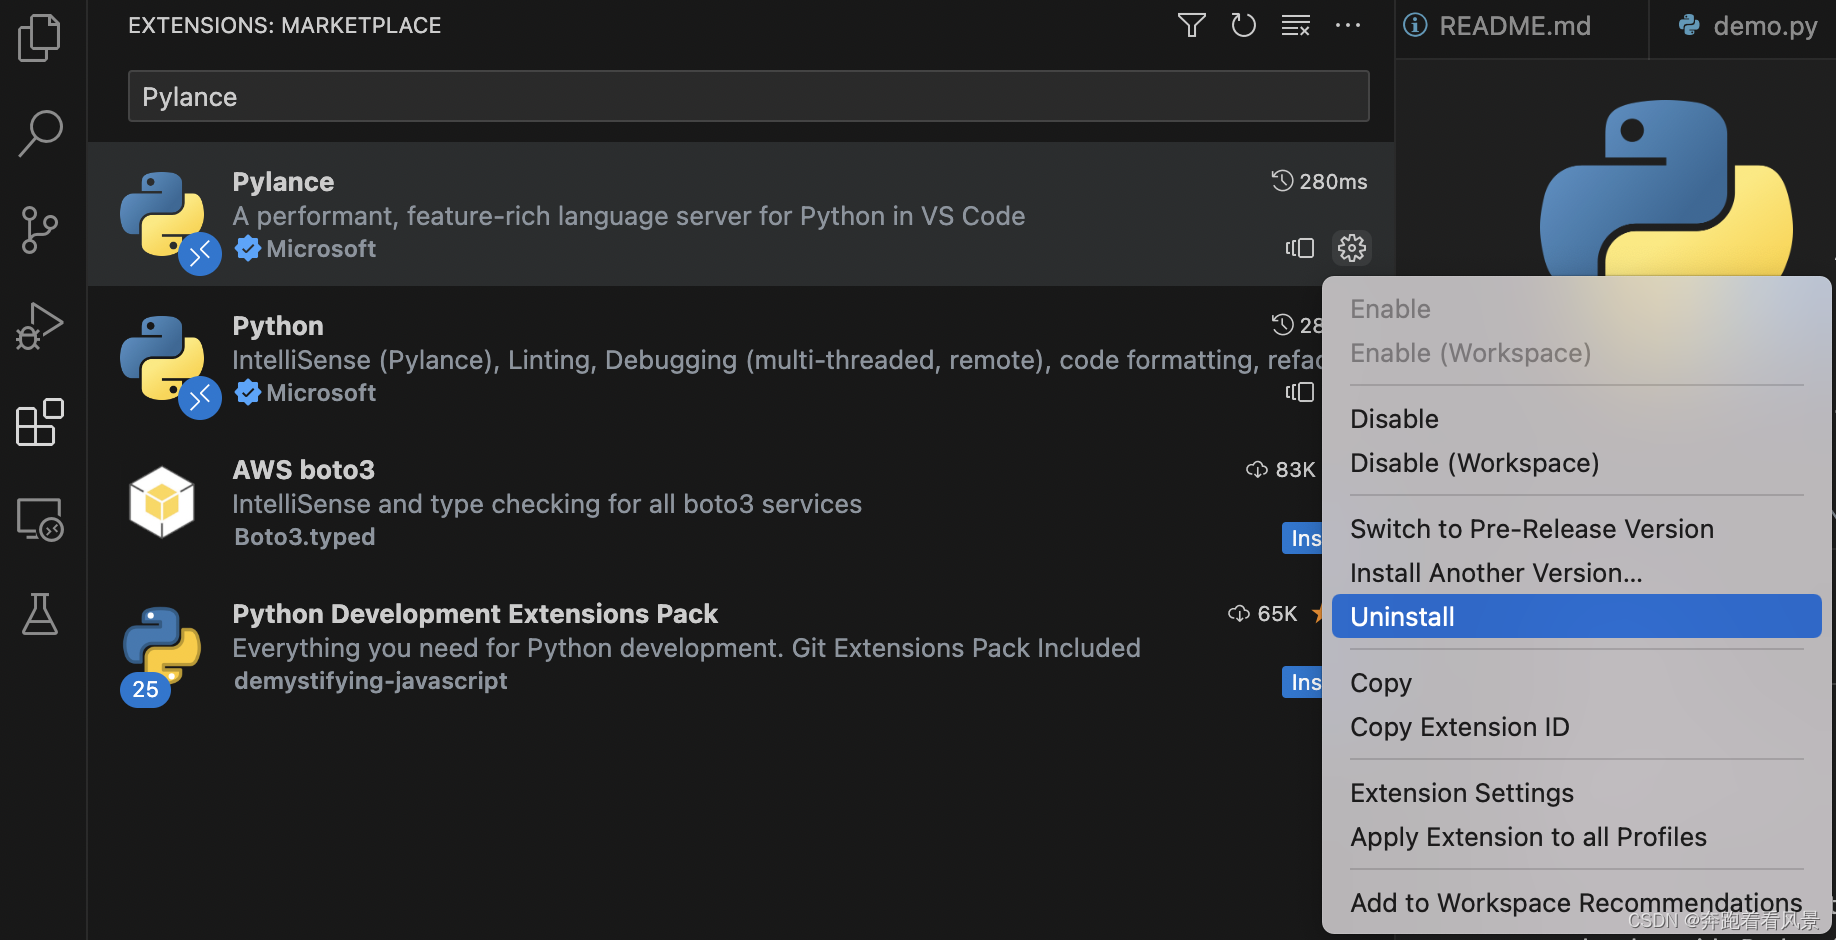Click the Pylance search input field
The image size is (1836, 940).
click(x=748, y=97)
